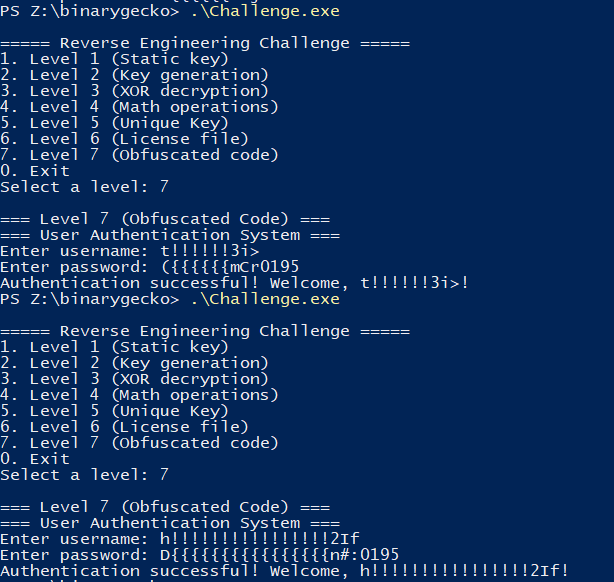The height and width of the screenshot is (582, 614).
Task: Click Level 6 (License file) in second menu
Action: point(124,427)
